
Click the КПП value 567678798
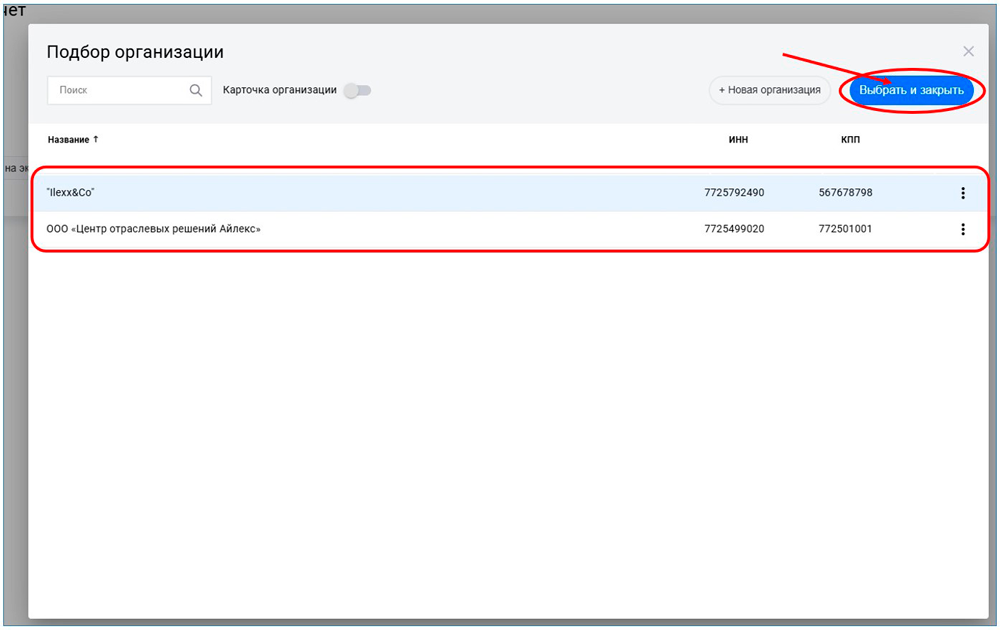pyautogui.click(x=845, y=193)
